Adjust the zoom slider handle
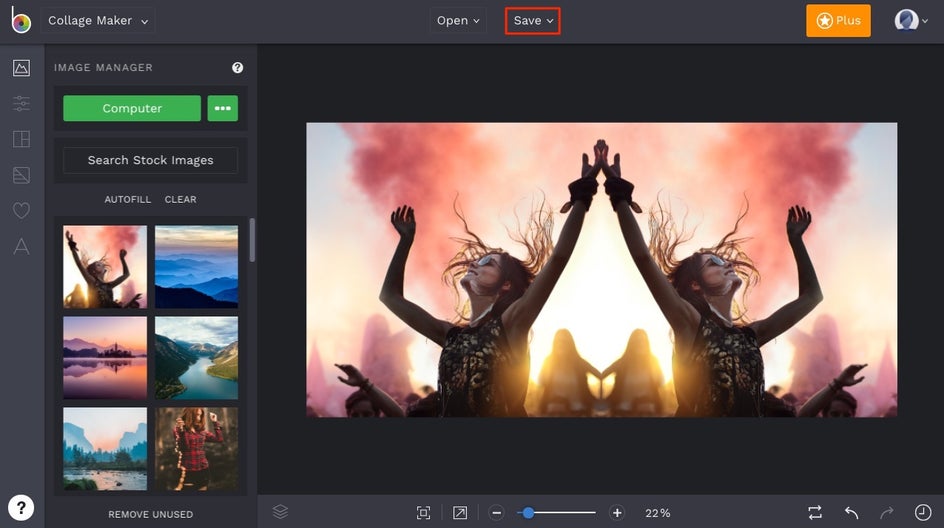This screenshot has width=944, height=528. [x=528, y=513]
